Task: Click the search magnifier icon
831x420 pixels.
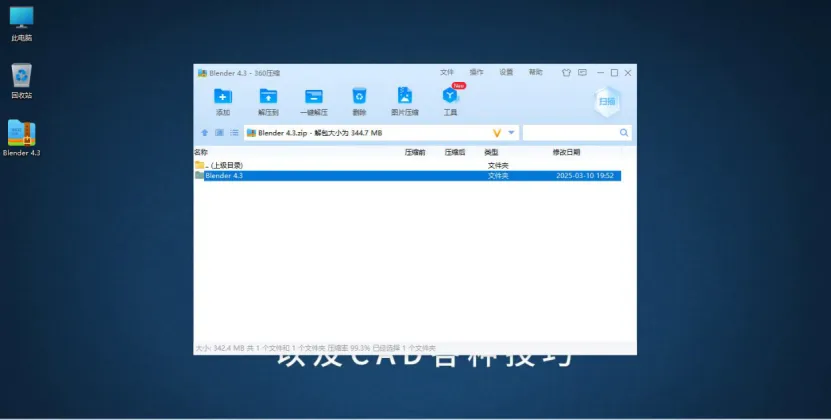Action: 624,133
